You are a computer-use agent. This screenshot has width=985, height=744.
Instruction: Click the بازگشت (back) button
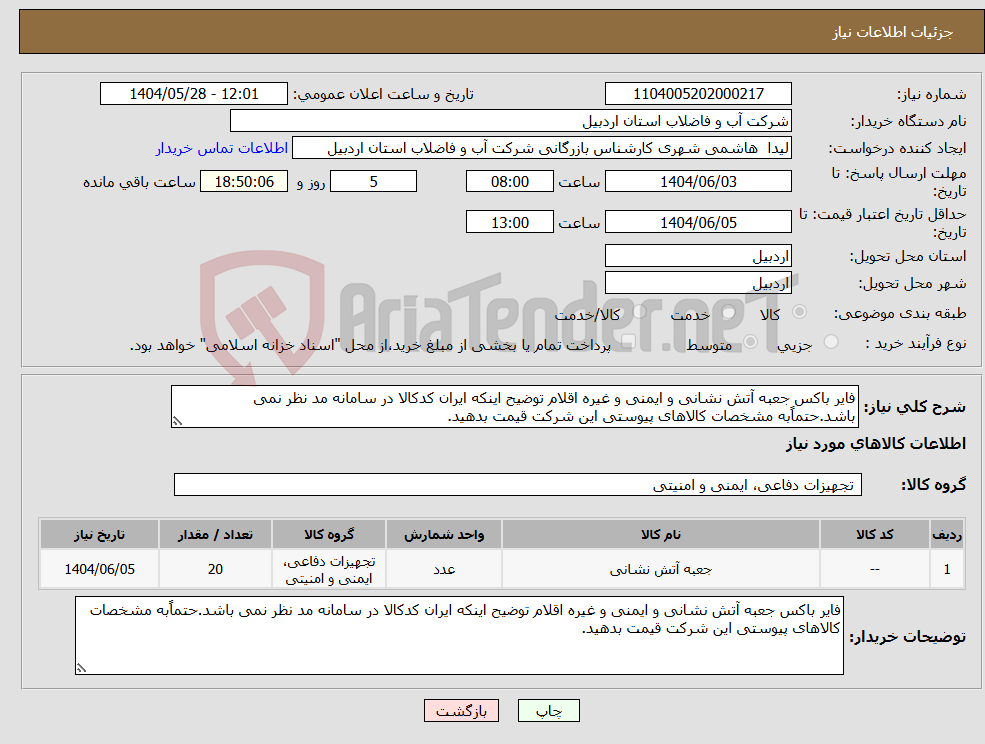461,711
